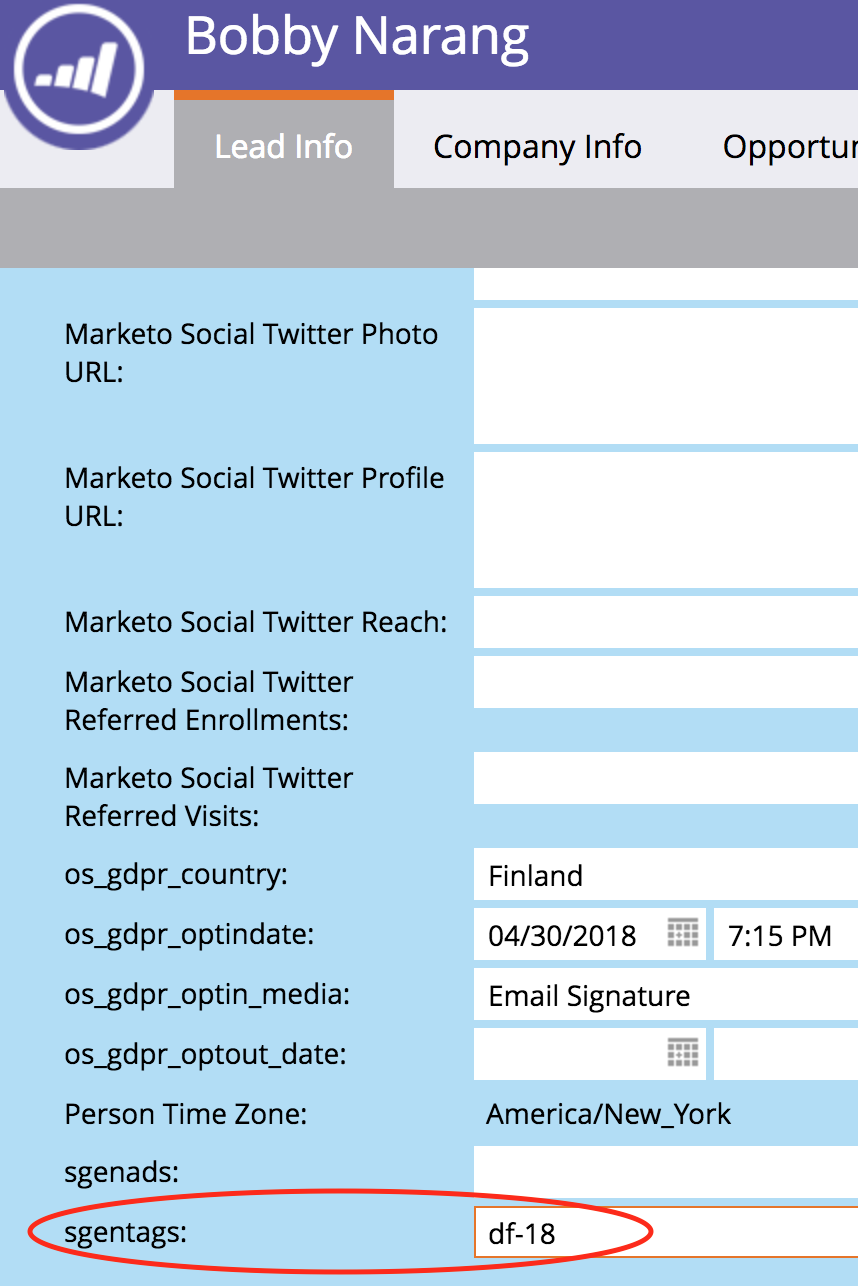
Task: Click the America/New_York time zone value
Action: tap(609, 1114)
